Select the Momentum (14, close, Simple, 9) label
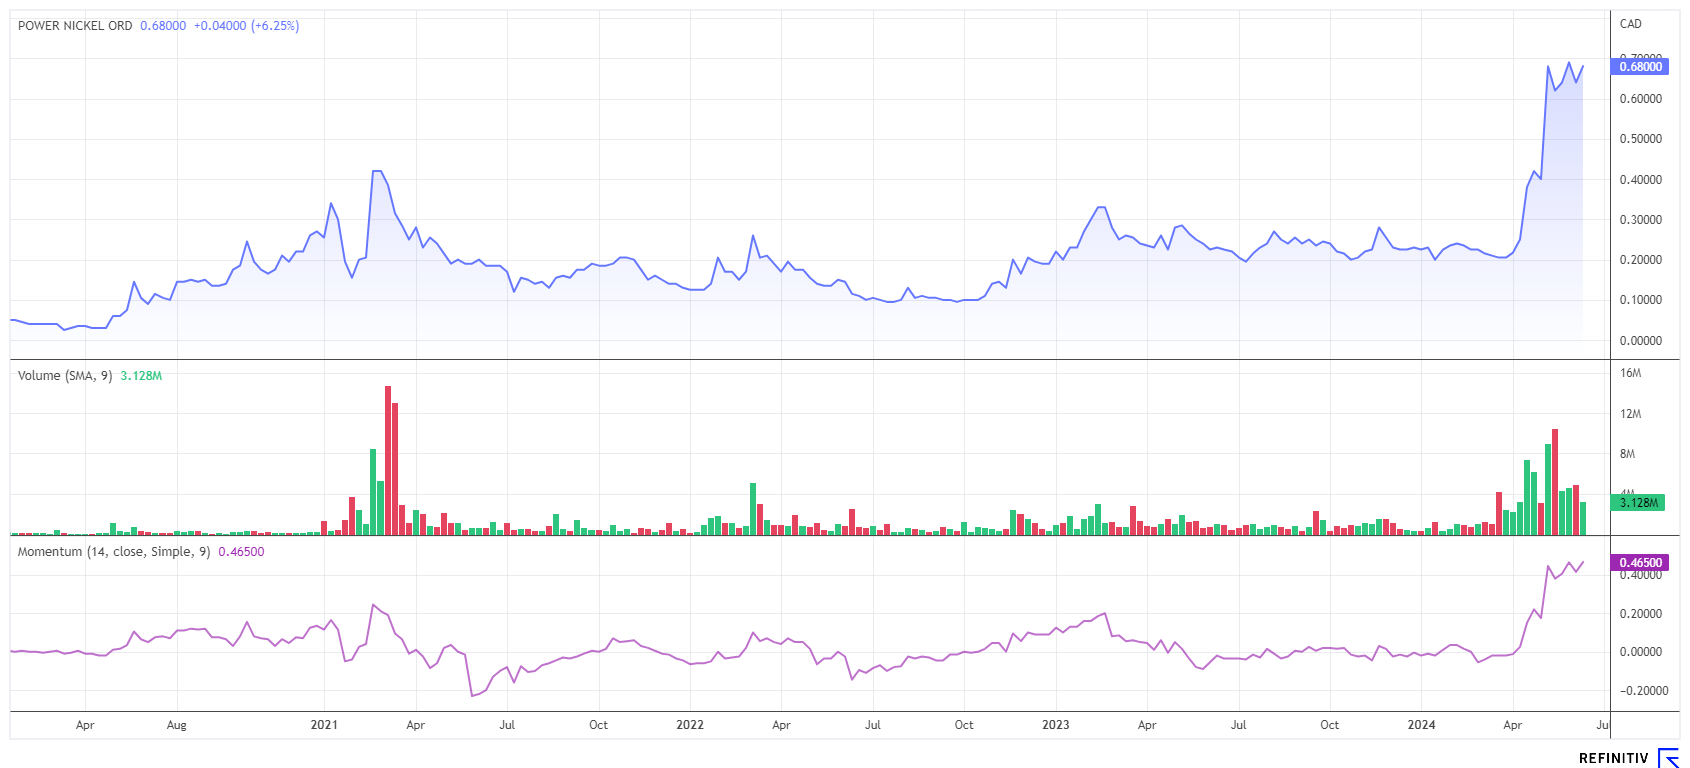Image resolution: width=1690 pixels, height=768 pixels. (113, 552)
